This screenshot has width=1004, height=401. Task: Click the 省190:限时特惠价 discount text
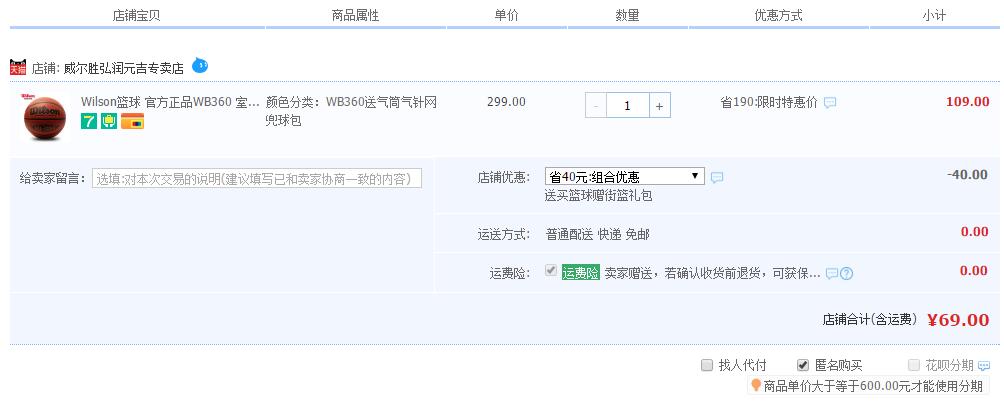pyautogui.click(x=769, y=102)
